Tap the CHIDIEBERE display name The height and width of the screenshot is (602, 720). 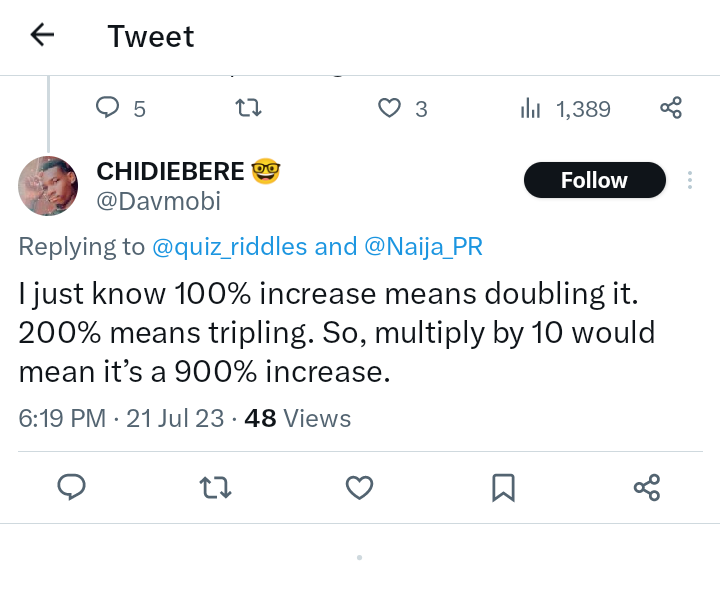170,171
